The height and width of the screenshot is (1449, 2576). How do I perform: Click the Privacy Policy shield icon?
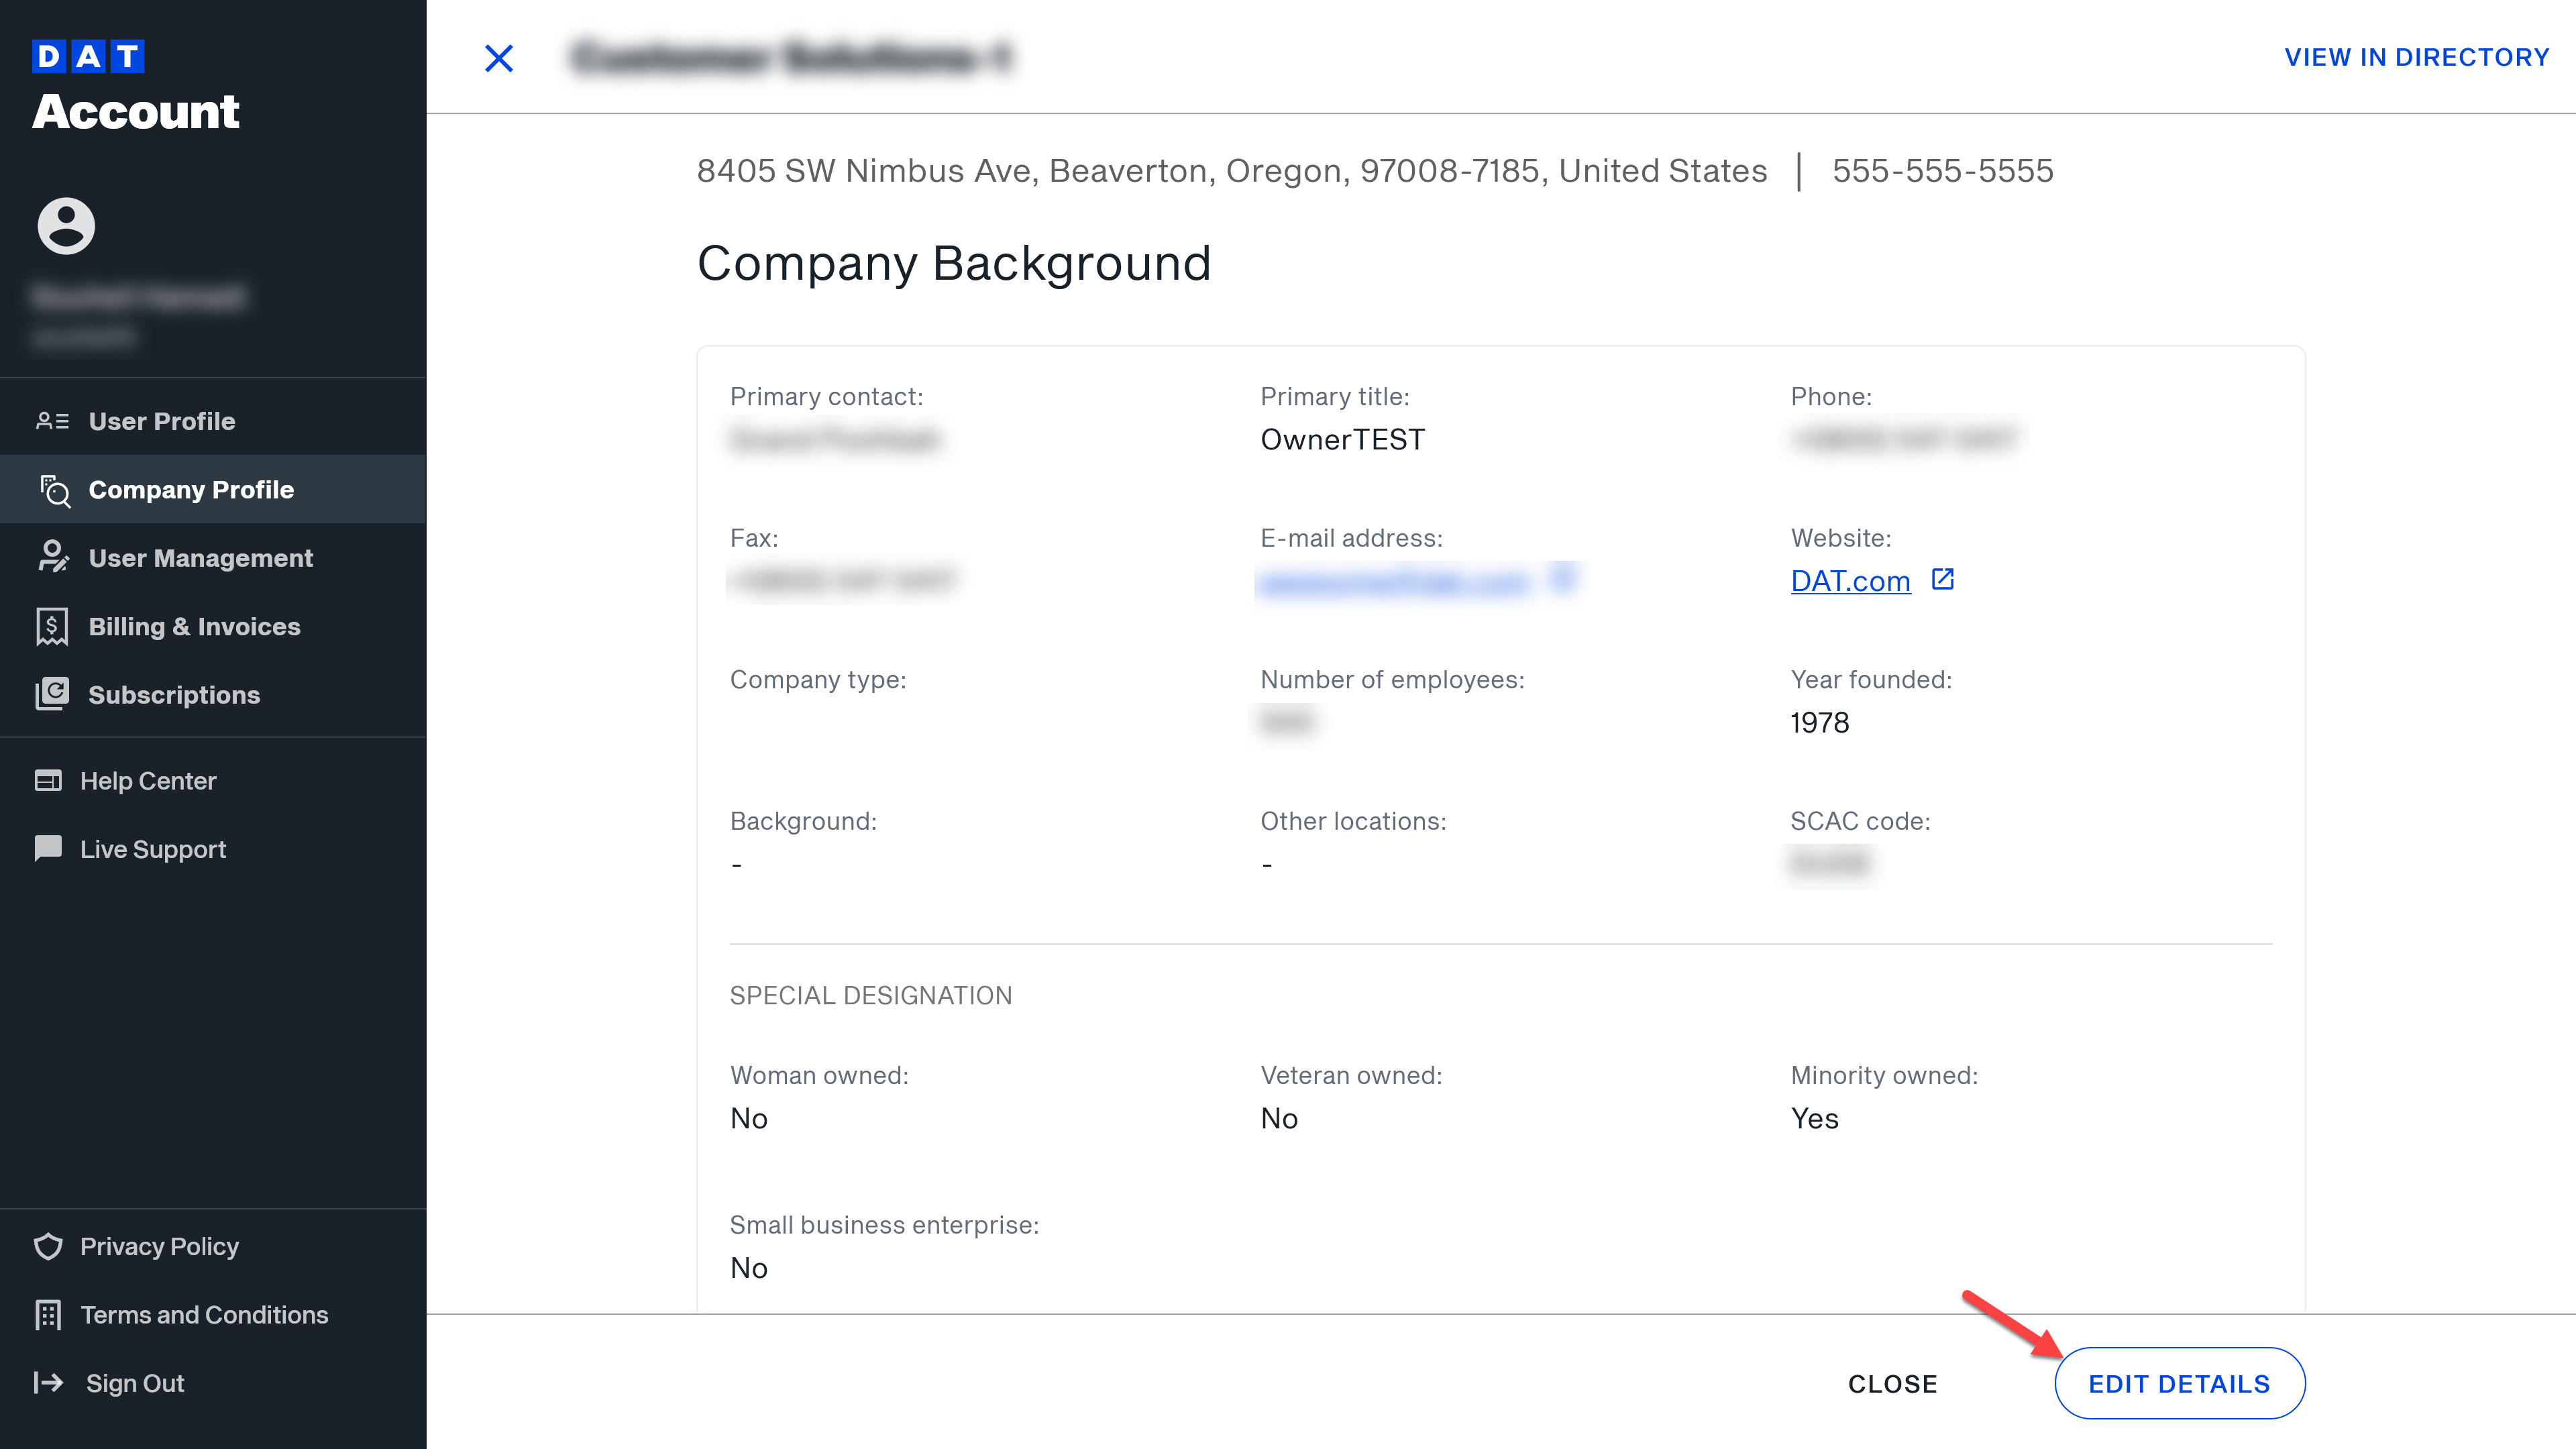(x=48, y=1246)
